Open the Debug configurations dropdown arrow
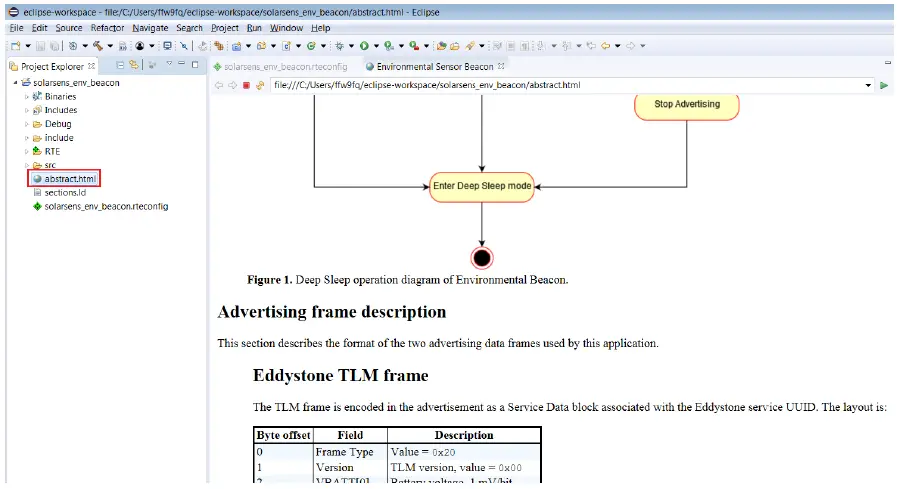Image resolution: width=897 pixels, height=489 pixels. 351,46
